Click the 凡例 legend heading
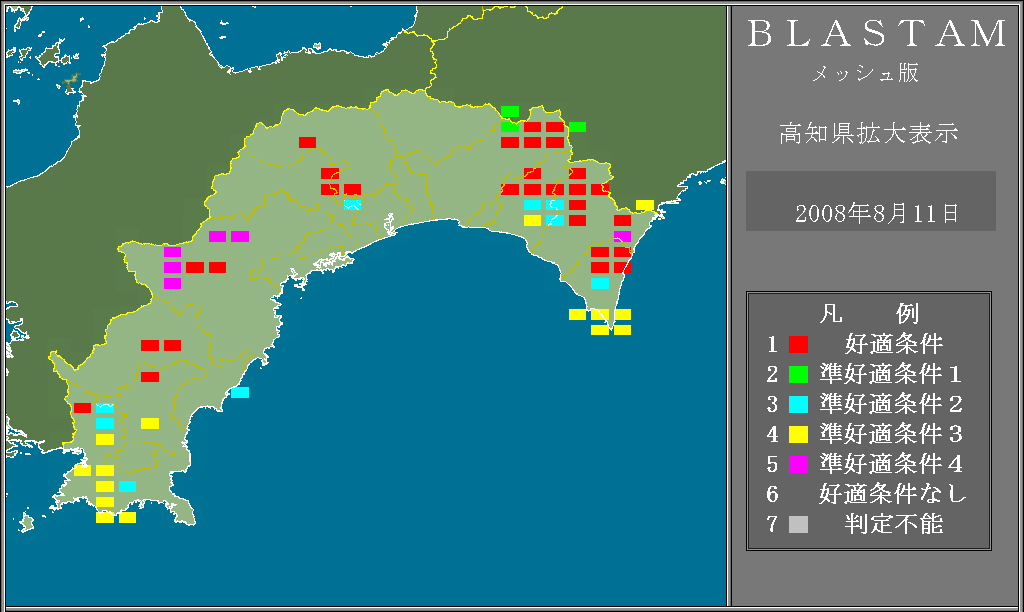 869,314
